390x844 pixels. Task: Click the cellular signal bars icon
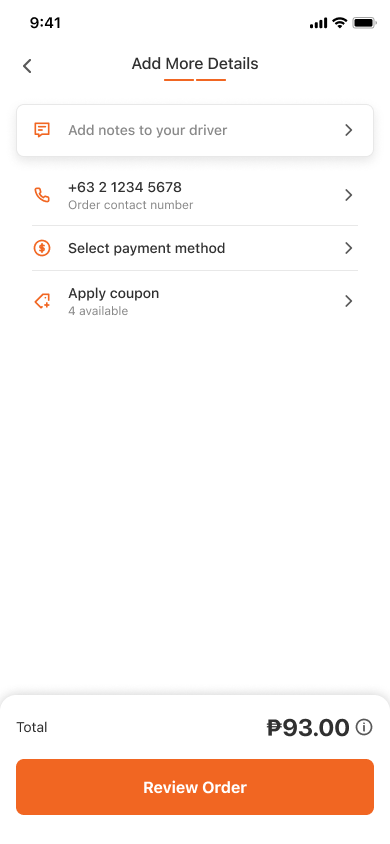(318, 23)
